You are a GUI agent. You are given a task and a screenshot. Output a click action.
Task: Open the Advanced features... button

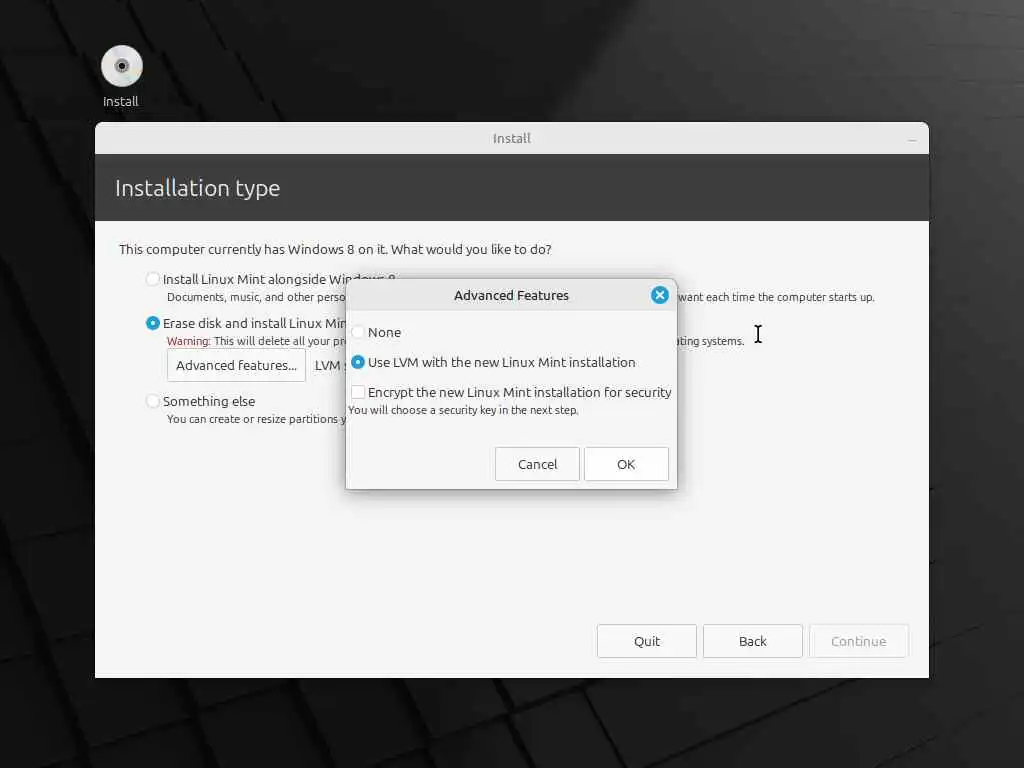(236, 366)
